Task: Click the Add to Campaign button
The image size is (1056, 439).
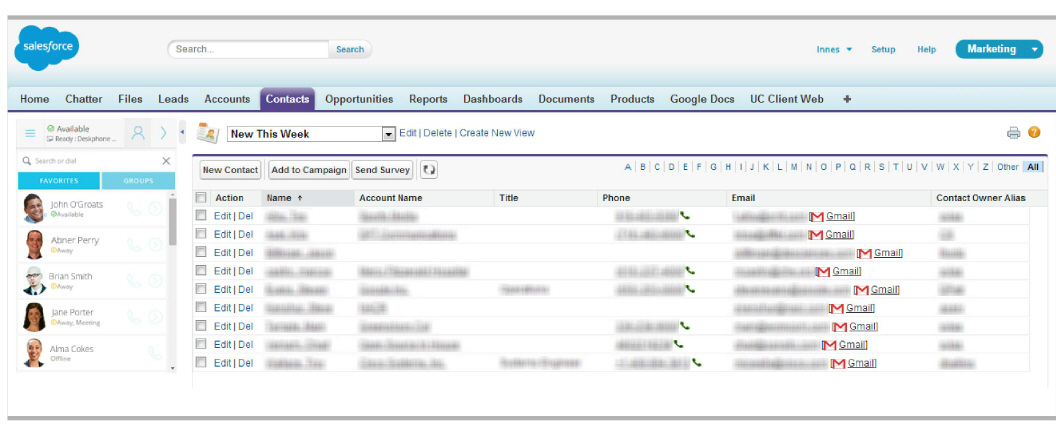Action: tap(308, 170)
